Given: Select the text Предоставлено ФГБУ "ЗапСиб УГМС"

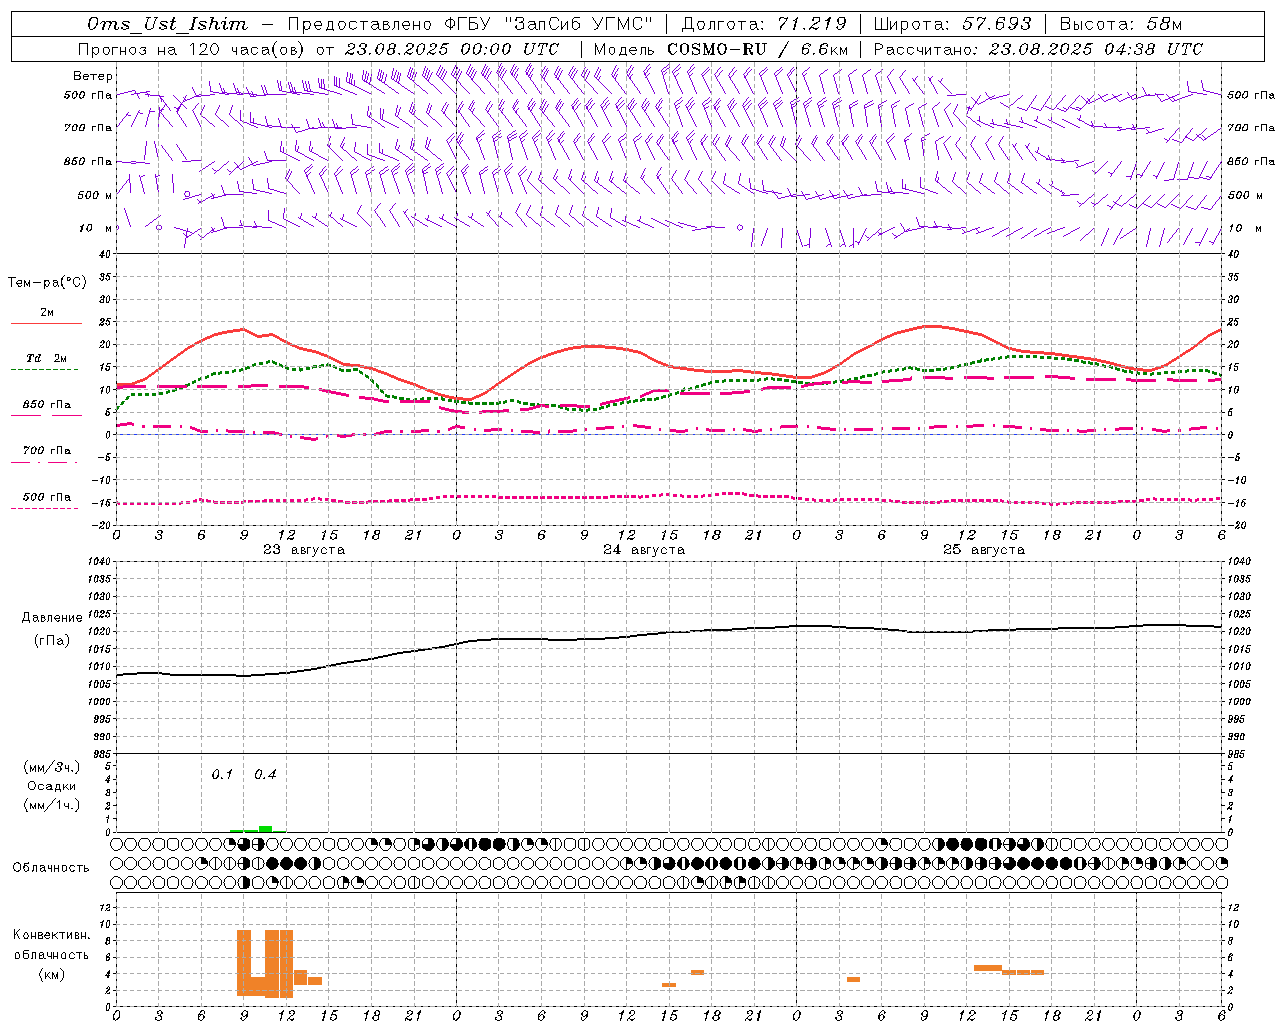Looking at the screenshot, I should pos(469,24).
